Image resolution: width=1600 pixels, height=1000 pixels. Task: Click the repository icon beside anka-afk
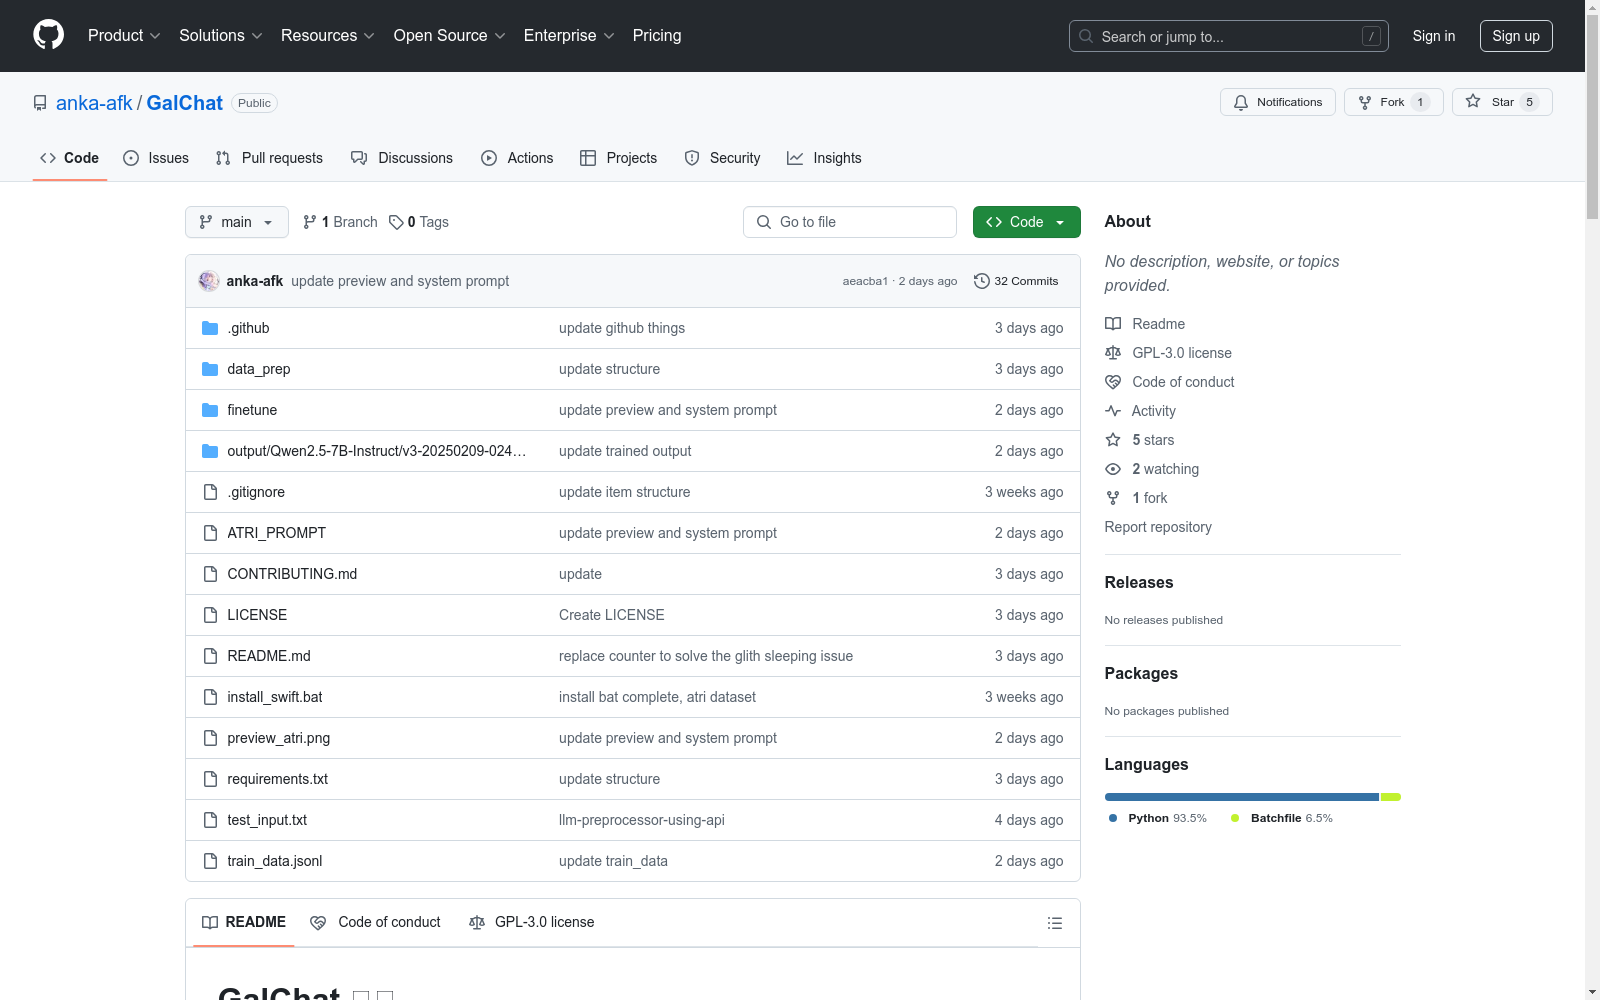(x=40, y=103)
